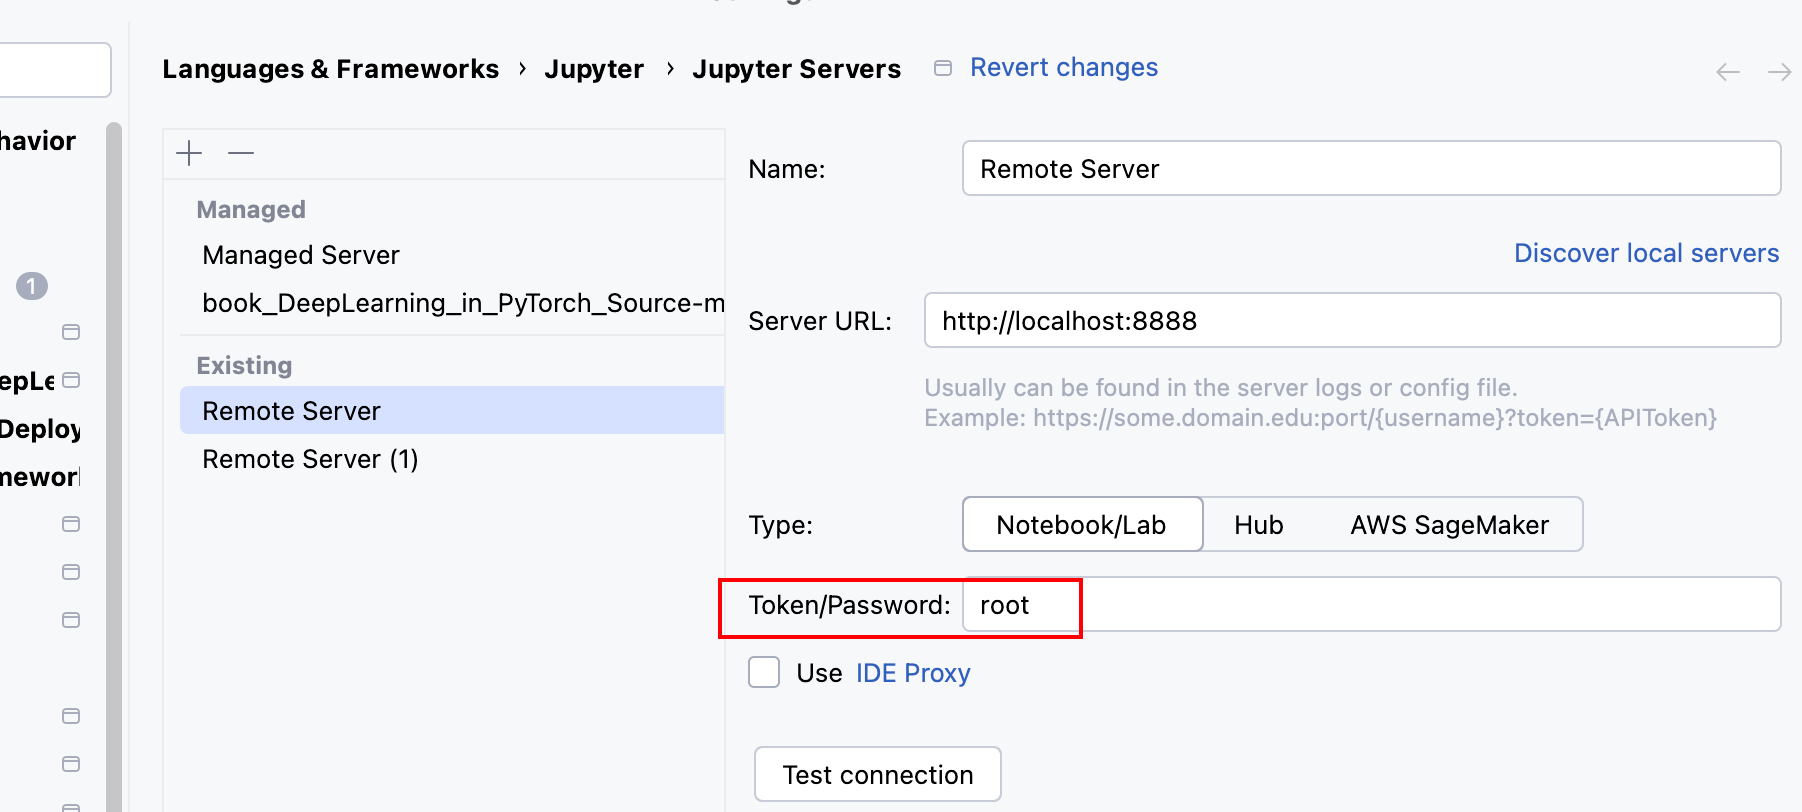Viewport: 1802px width, 812px height.
Task: Click the sidebar vertical scrollbar
Action: 114,466
